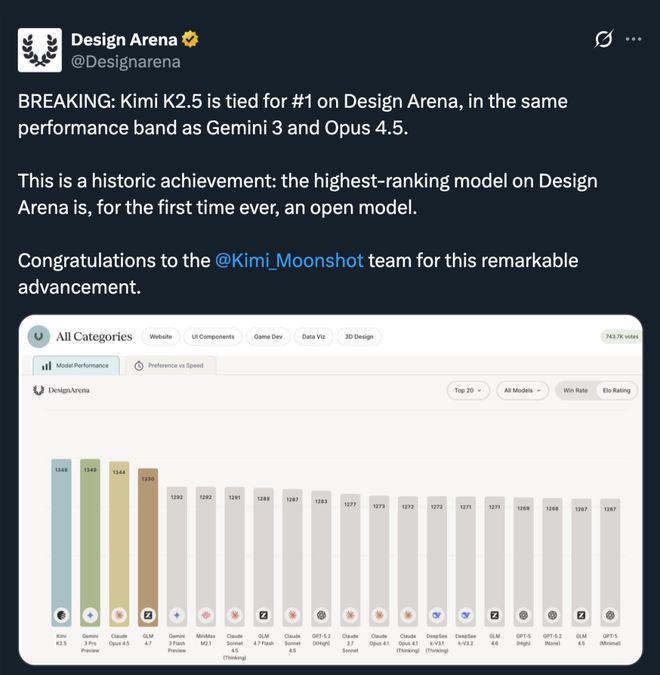Open the @Kimi_Moonshot mention link

(290, 261)
